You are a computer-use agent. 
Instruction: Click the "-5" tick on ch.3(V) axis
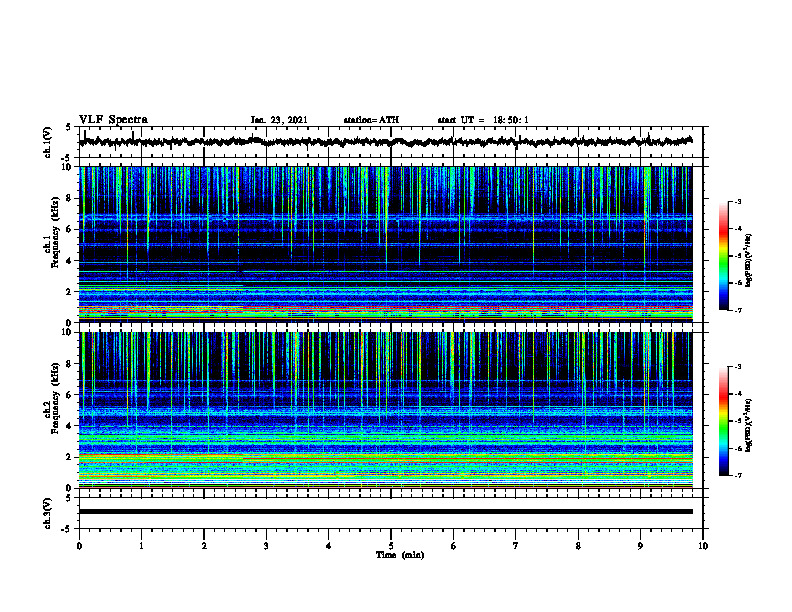[67, 529]
